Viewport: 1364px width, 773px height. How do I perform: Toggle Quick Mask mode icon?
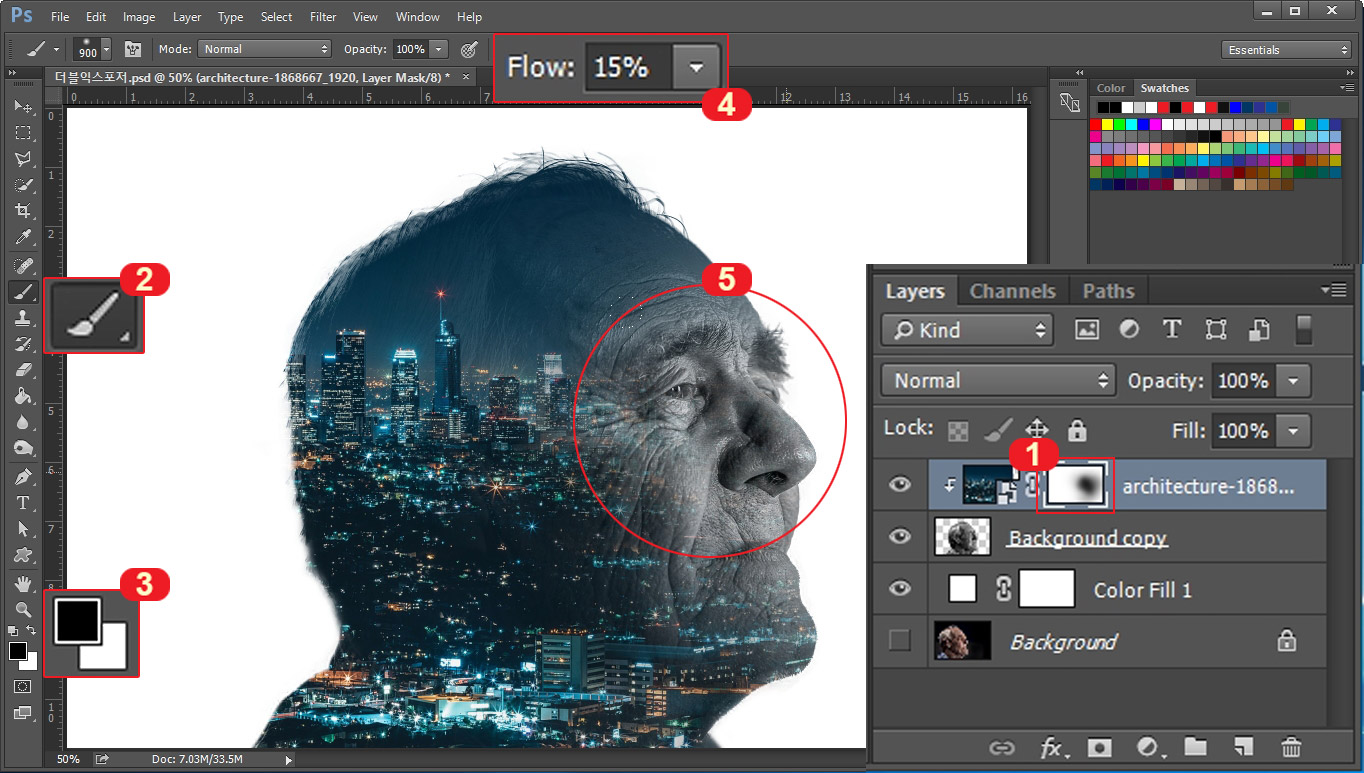[23, 687]
